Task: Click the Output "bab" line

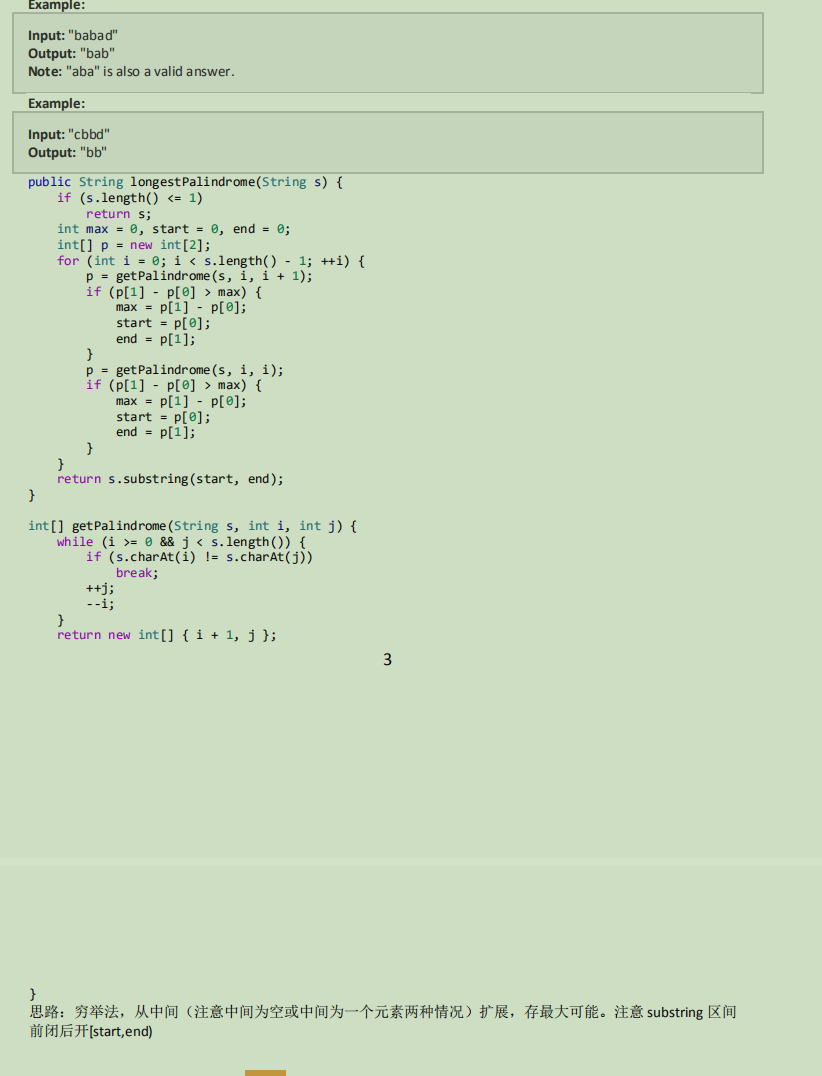Action: point(71,54)
